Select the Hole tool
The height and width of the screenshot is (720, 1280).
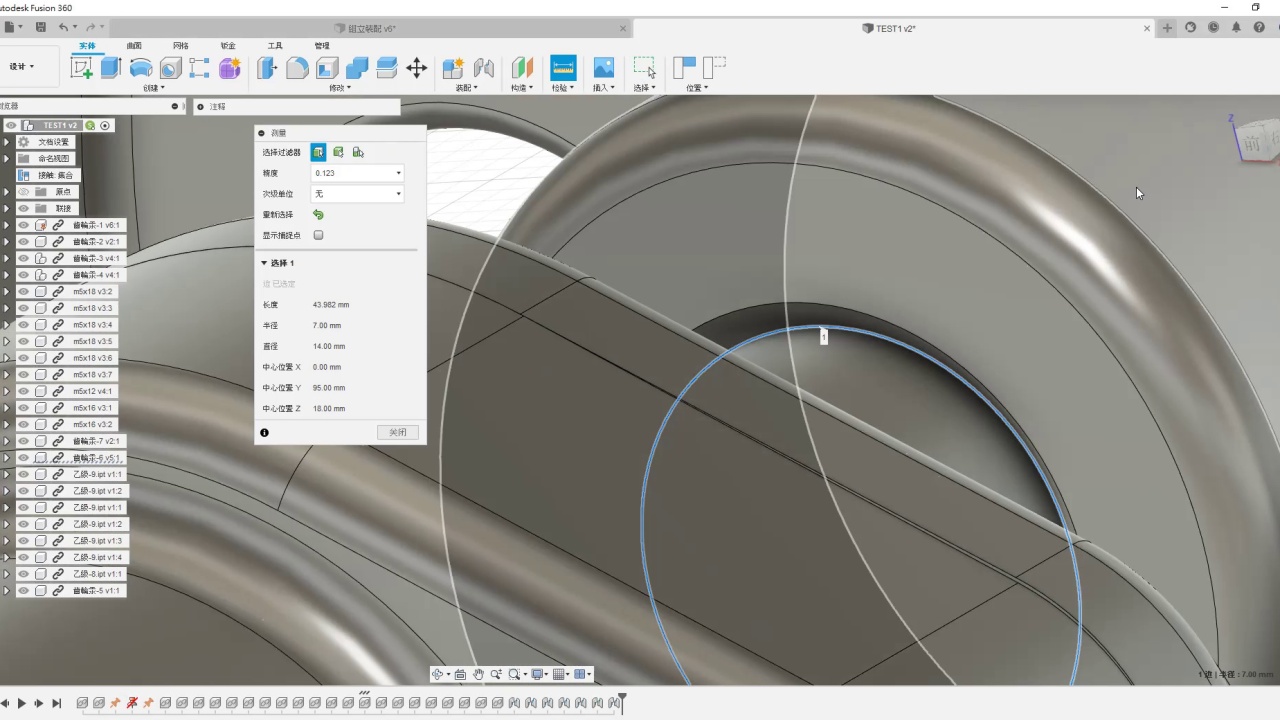pyautogui.click(x=170, y=68)
